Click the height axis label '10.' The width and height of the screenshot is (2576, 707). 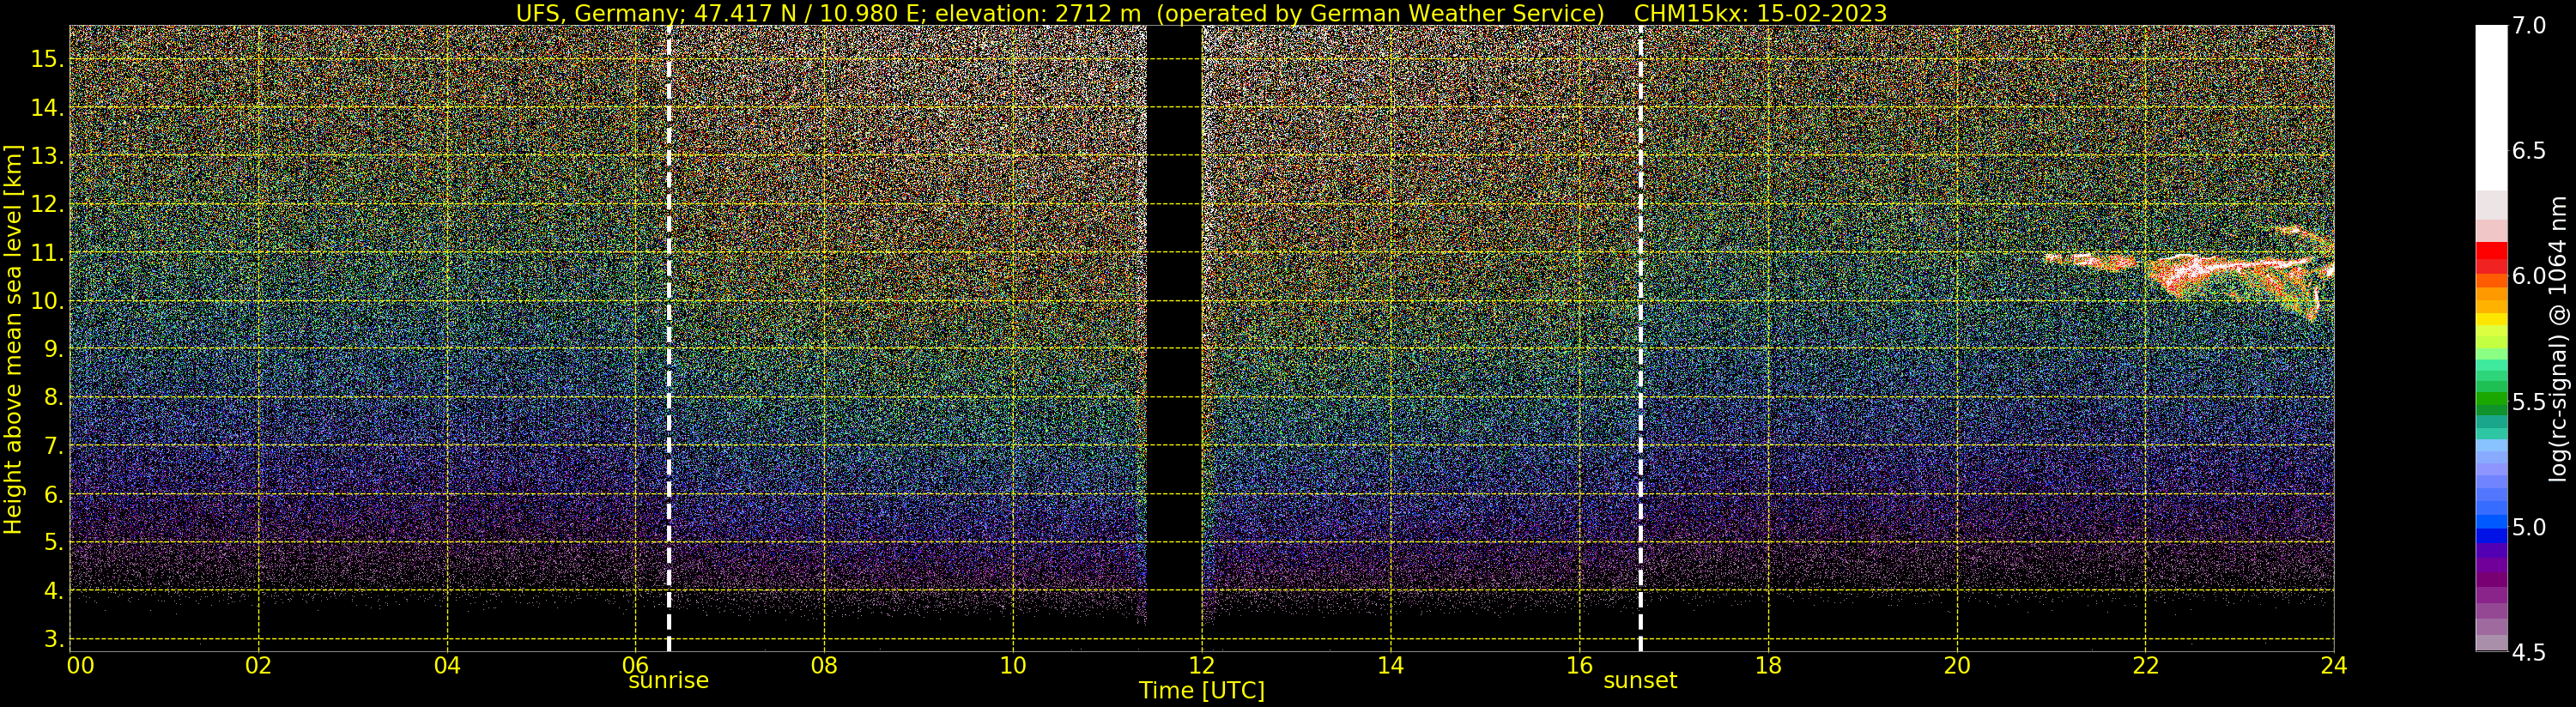[x=47, y=301]
